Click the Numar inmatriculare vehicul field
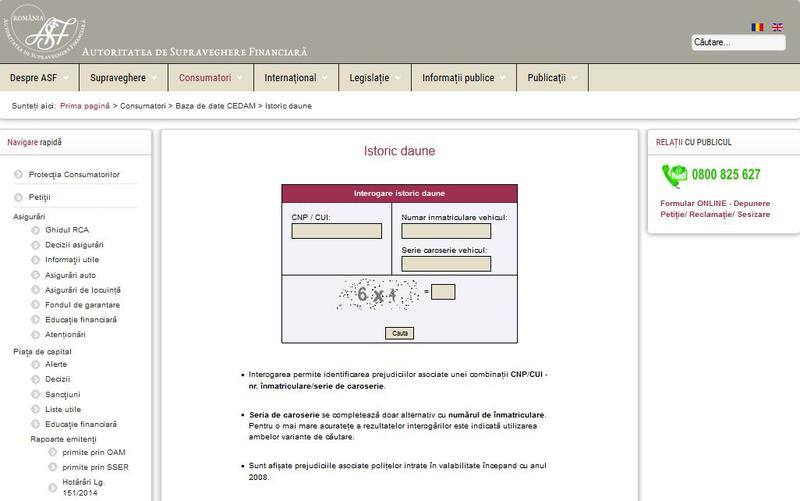This screenshot has height=501, width=800. pyautogui.click(x=445, y=231)
